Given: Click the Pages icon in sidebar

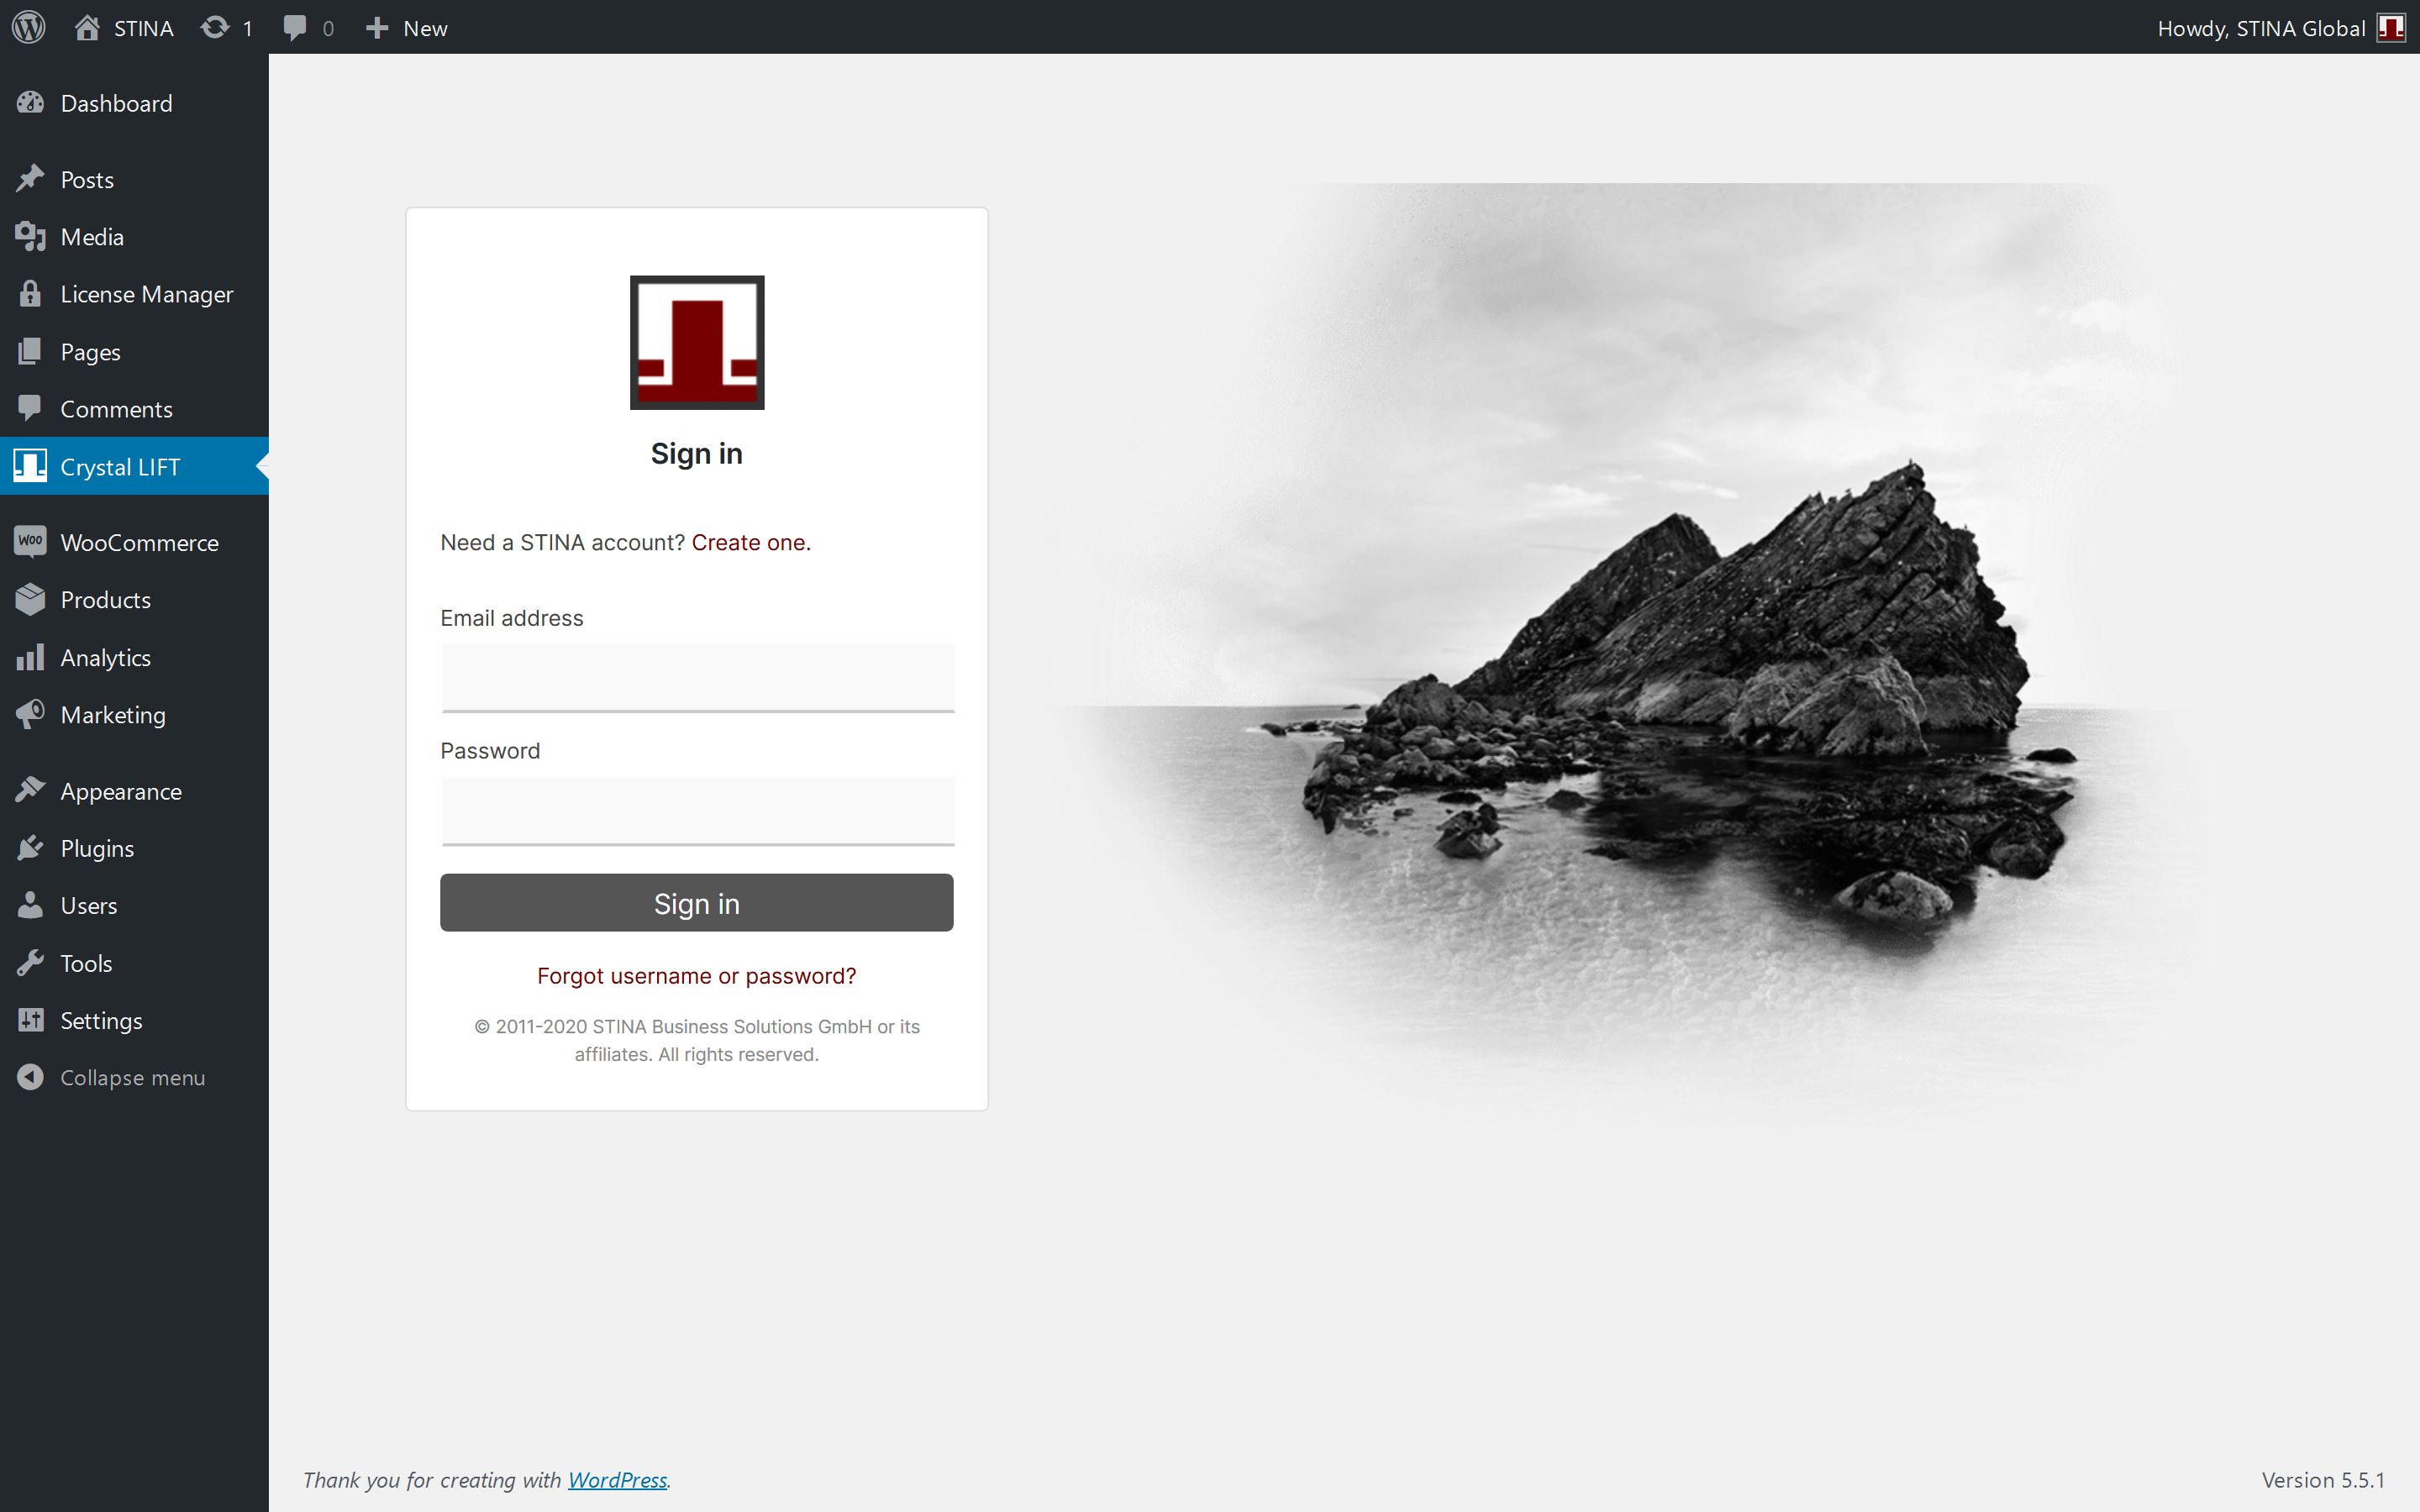Looking at the screenshot, I should [30, 352].
